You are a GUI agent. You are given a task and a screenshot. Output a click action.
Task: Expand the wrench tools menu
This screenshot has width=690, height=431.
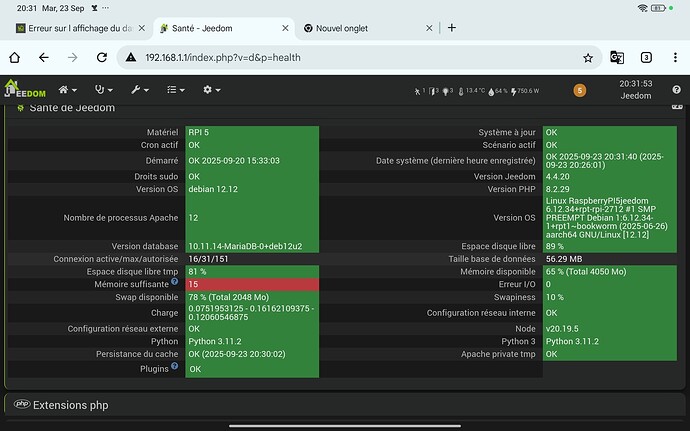pyautogui.click(x=139, y=90)
